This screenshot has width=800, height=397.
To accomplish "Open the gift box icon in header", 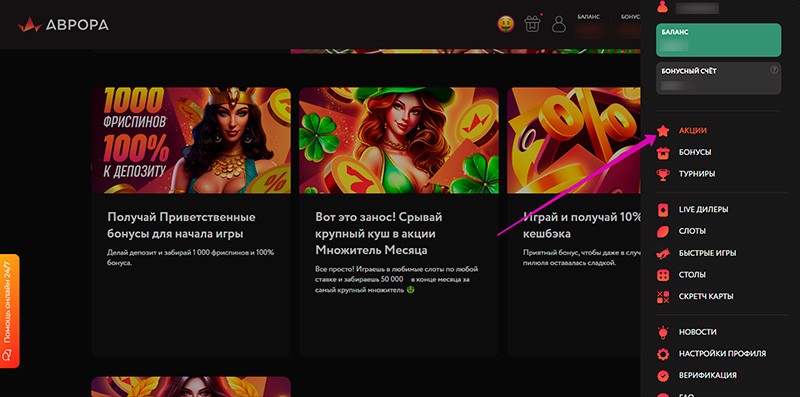I will [532, 23].
